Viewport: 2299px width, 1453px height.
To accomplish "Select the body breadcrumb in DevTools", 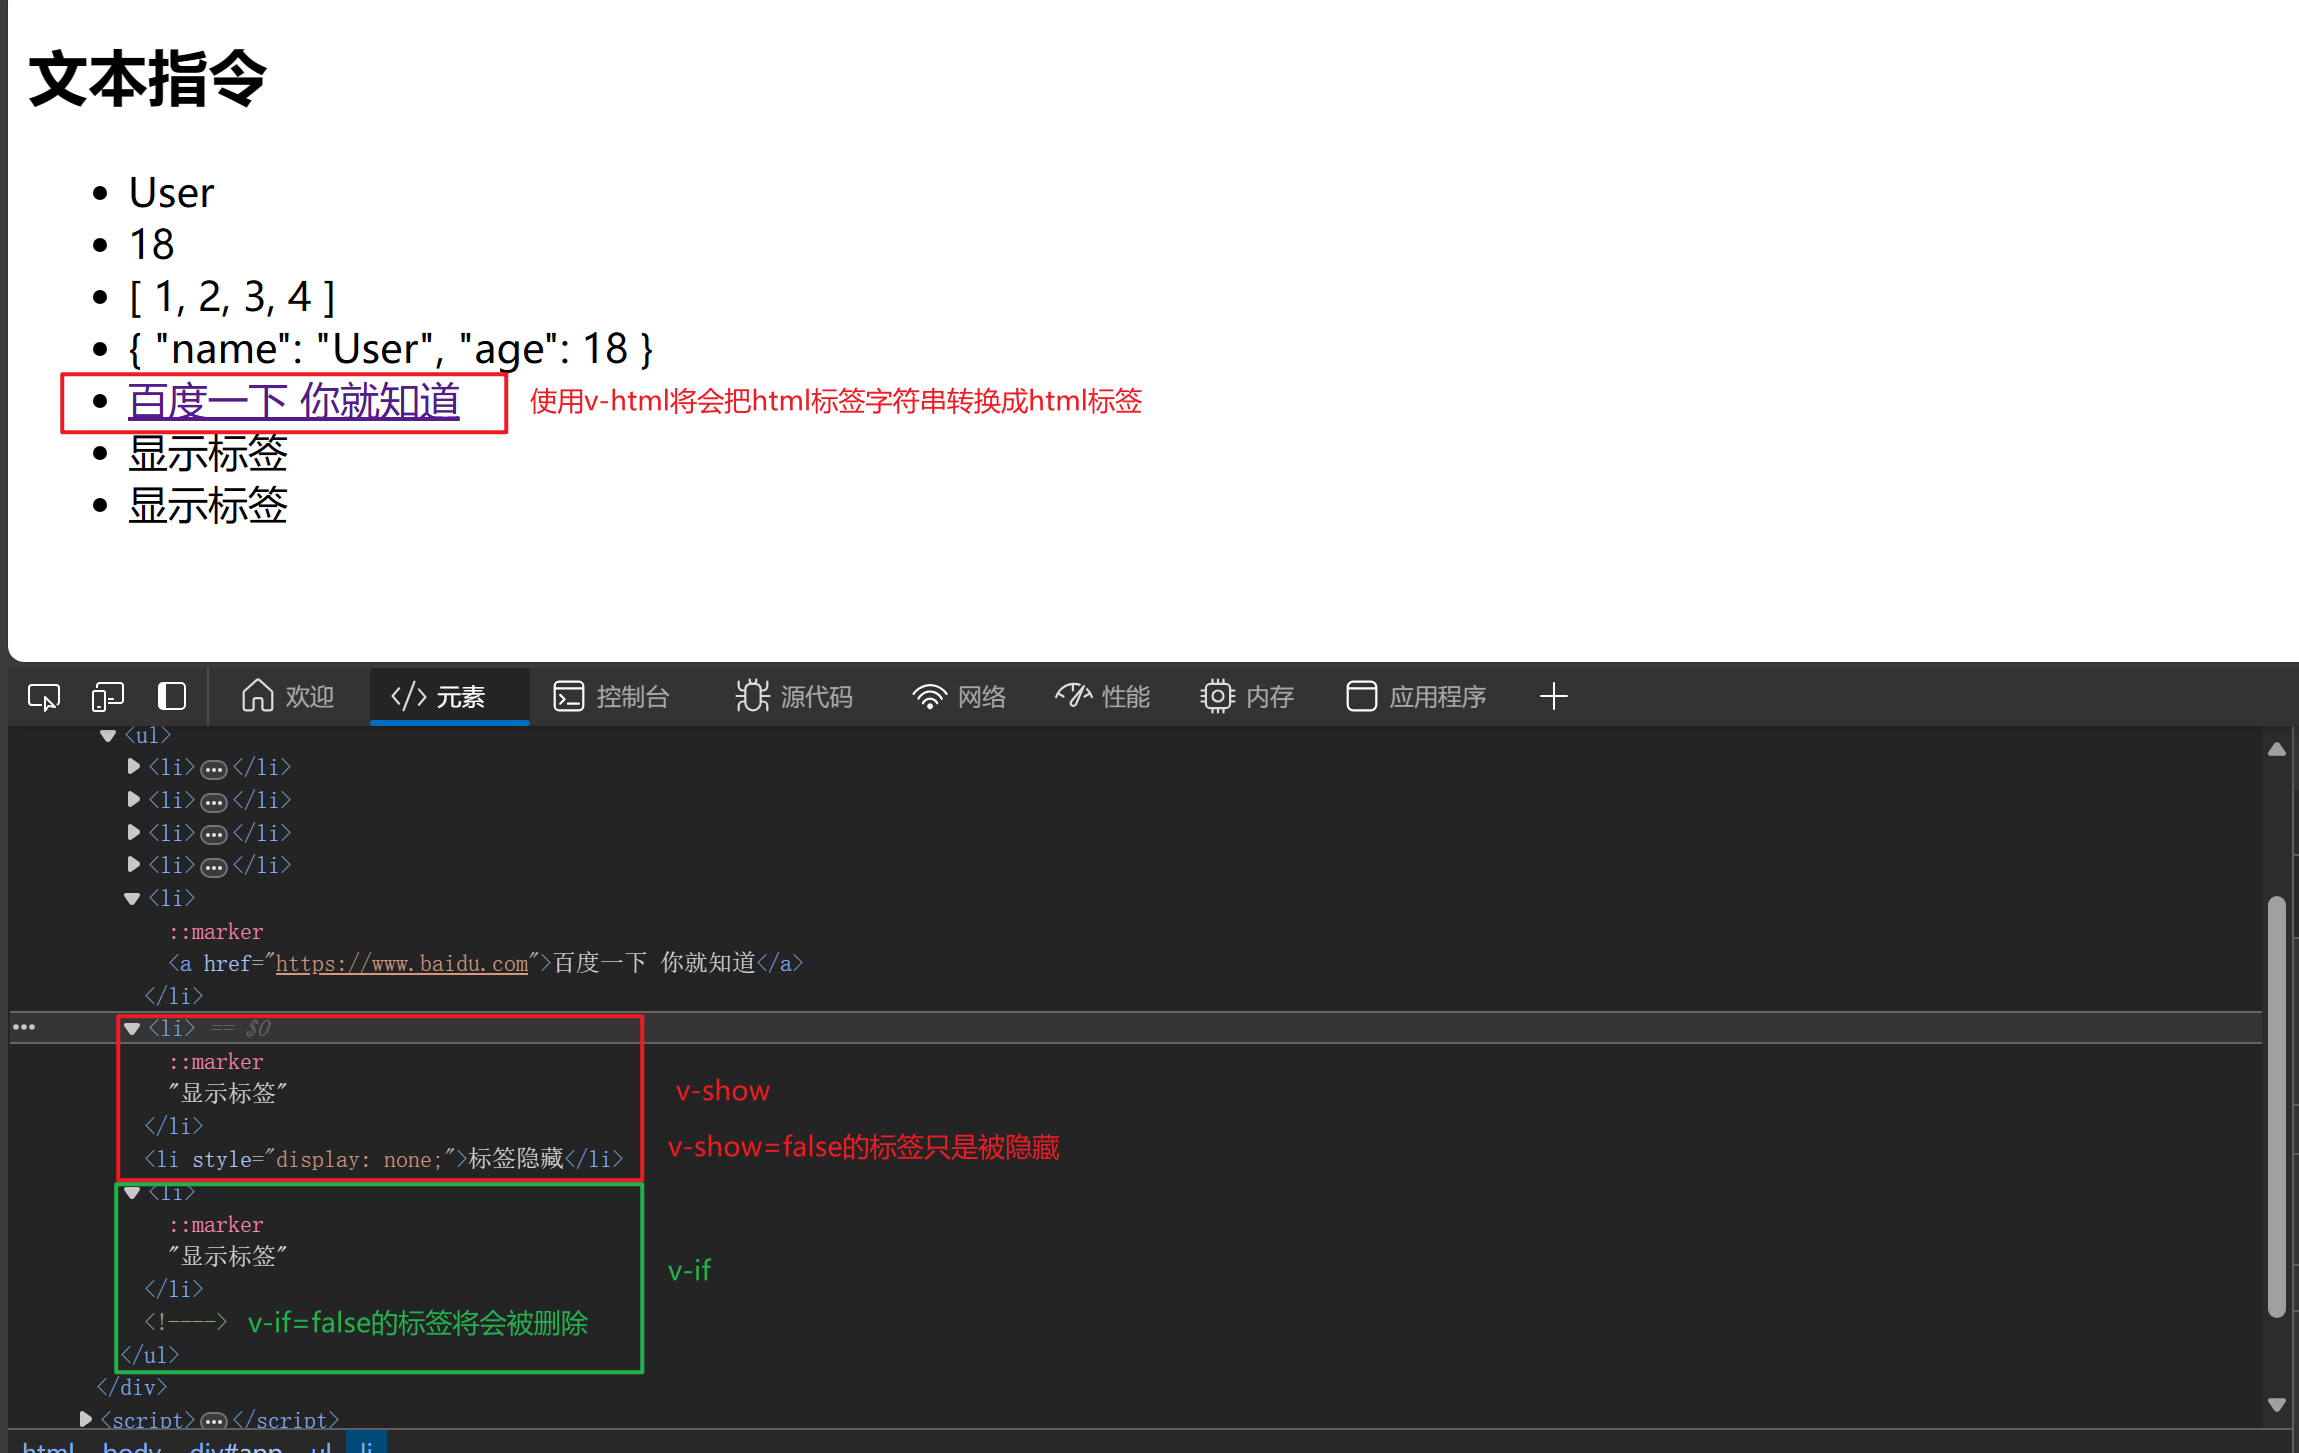I will [132, 1446].
